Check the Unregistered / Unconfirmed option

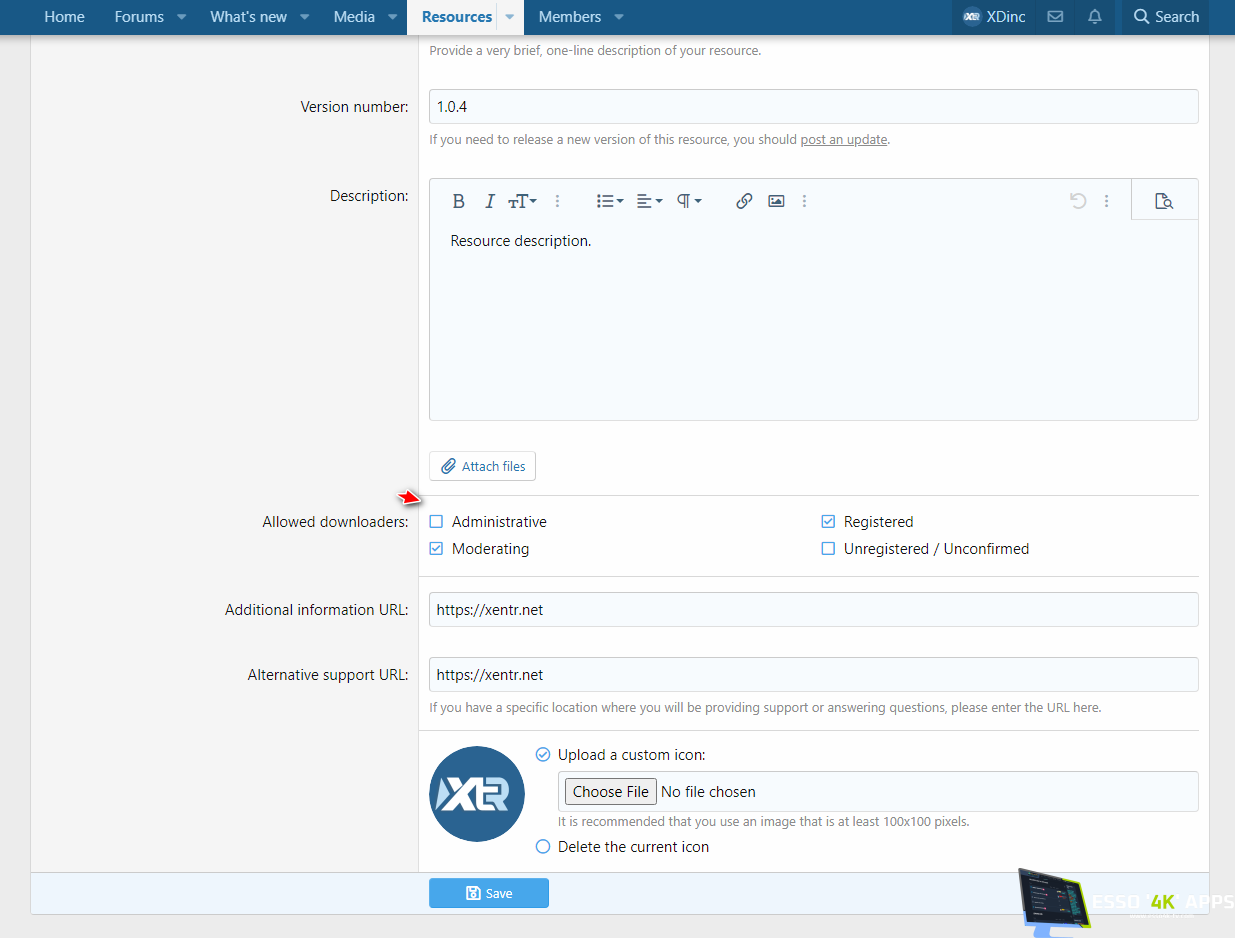tap(828, 549)
